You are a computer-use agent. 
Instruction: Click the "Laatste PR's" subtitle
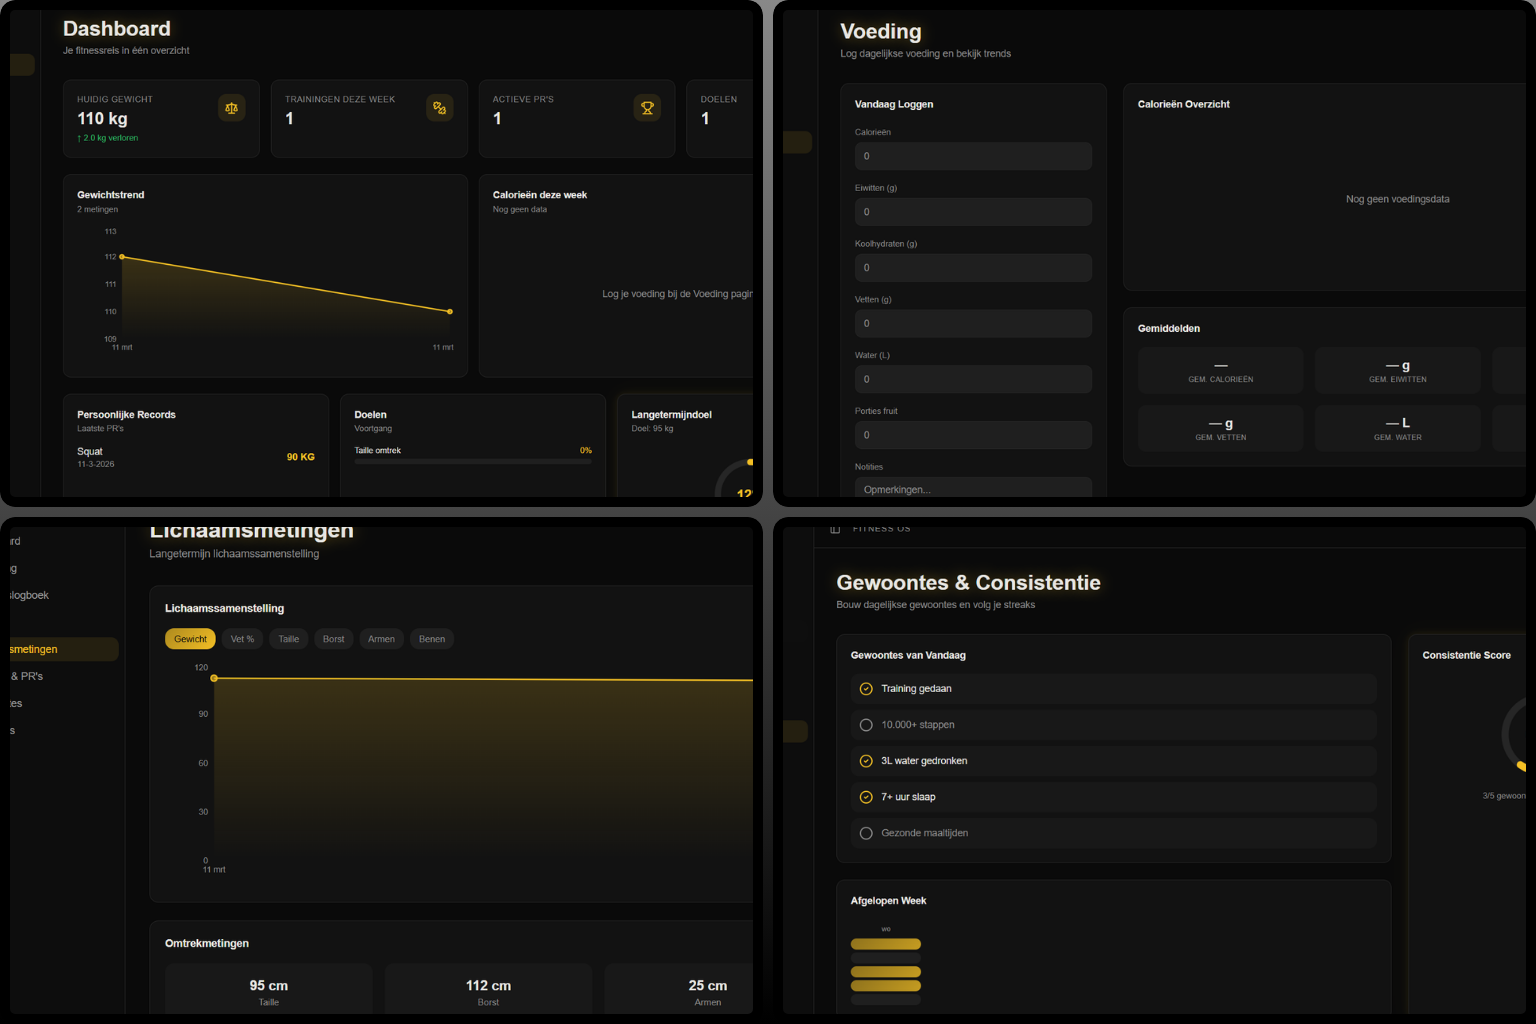pyautogui.click(x=100, y=429)
